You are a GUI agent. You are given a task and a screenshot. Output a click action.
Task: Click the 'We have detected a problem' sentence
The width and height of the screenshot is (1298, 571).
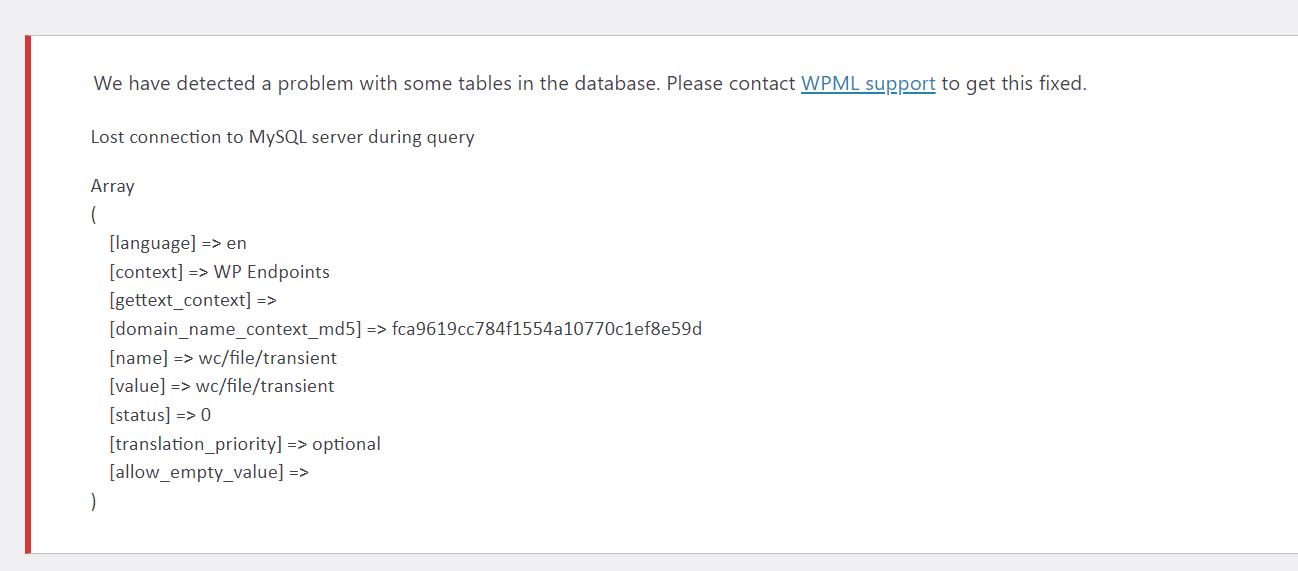coord(590,84)
